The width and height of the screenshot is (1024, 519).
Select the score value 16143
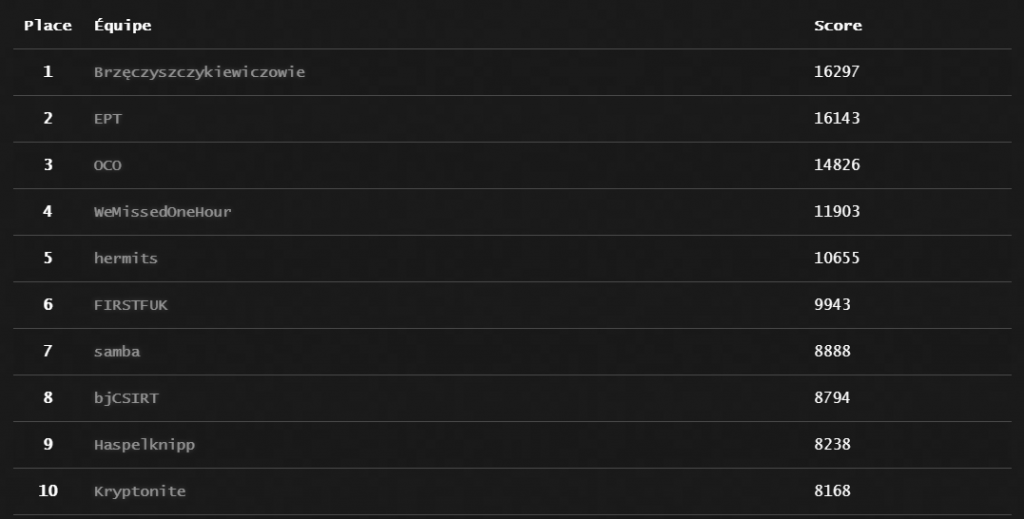[x=837, y=118]
